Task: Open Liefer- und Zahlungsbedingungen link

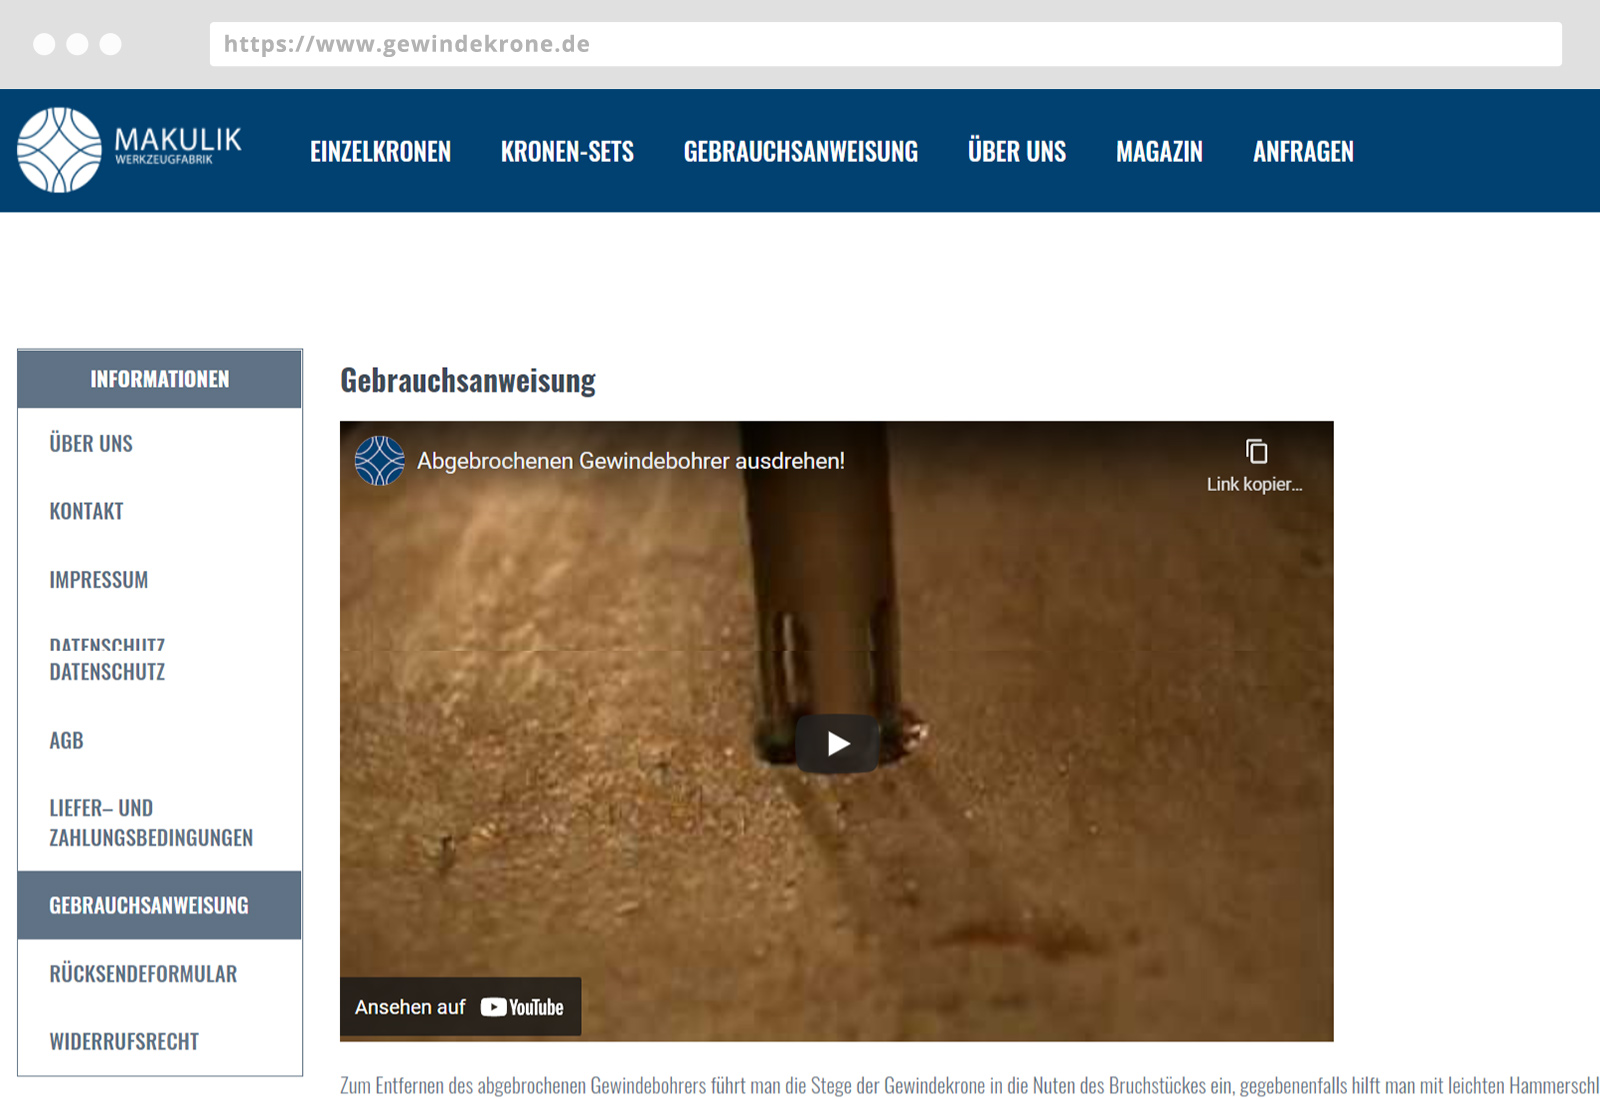Action: click(x=151, y=823)
